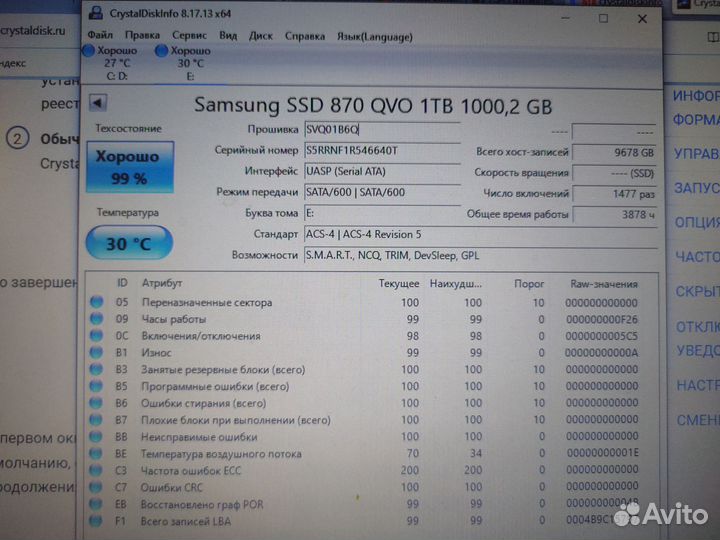This screenshot has height=540, width=720.
Task: Click the blue health indicator for E:
Action: (x=161, y=51)
